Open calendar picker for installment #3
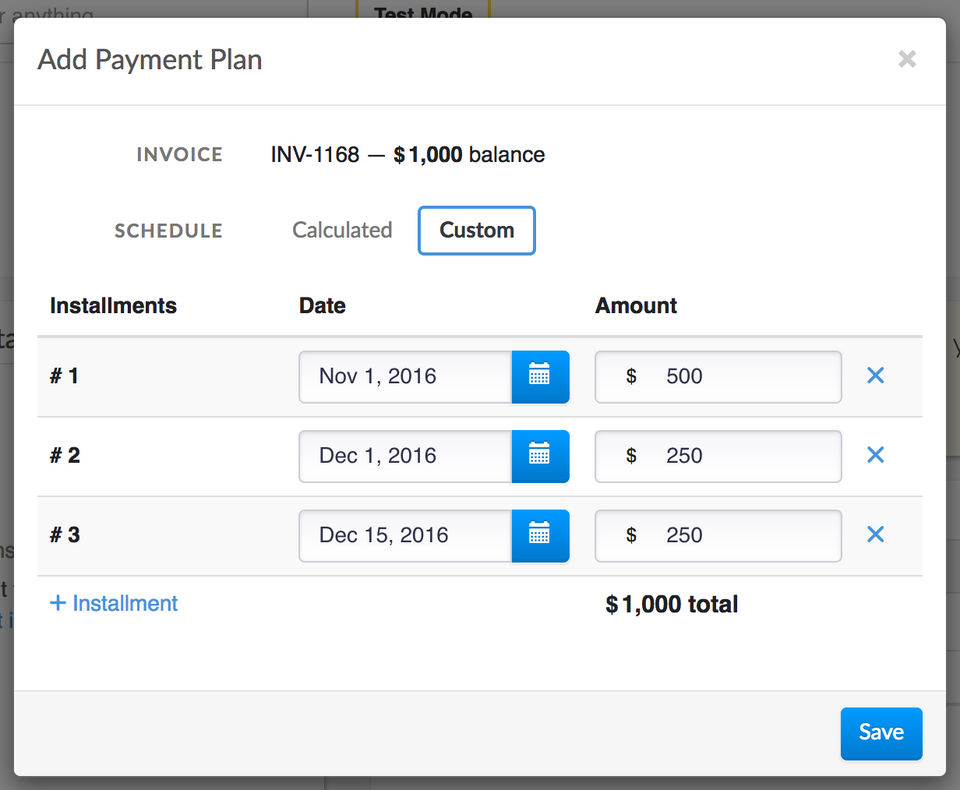The image size is (960, 790). tap(540, 536)
